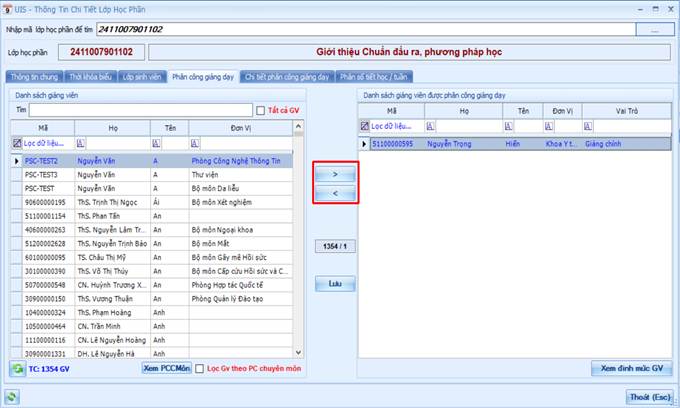Switch to the Thời khóa biểu tab
Image resolution: width=680 pixels, height=408 pixels.
[90, 77]
